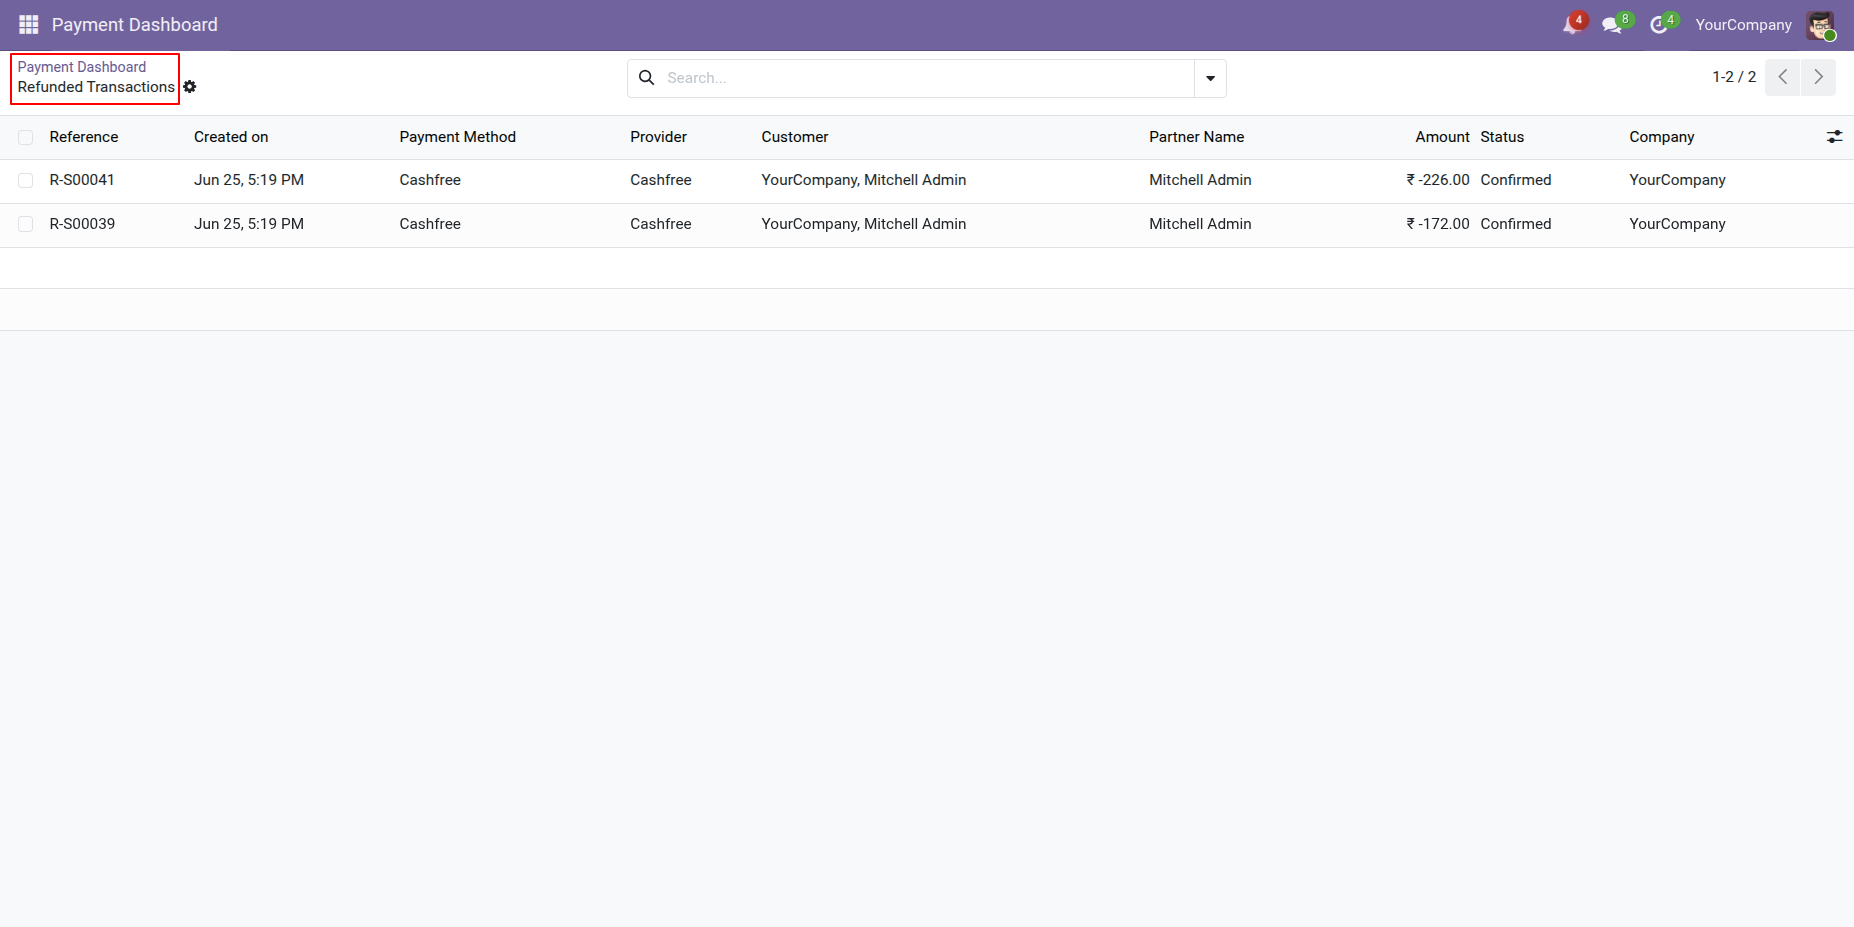Click Created on date of R-S00041
The width and height of the screenshot is (1854, 927).
point(249,180)
